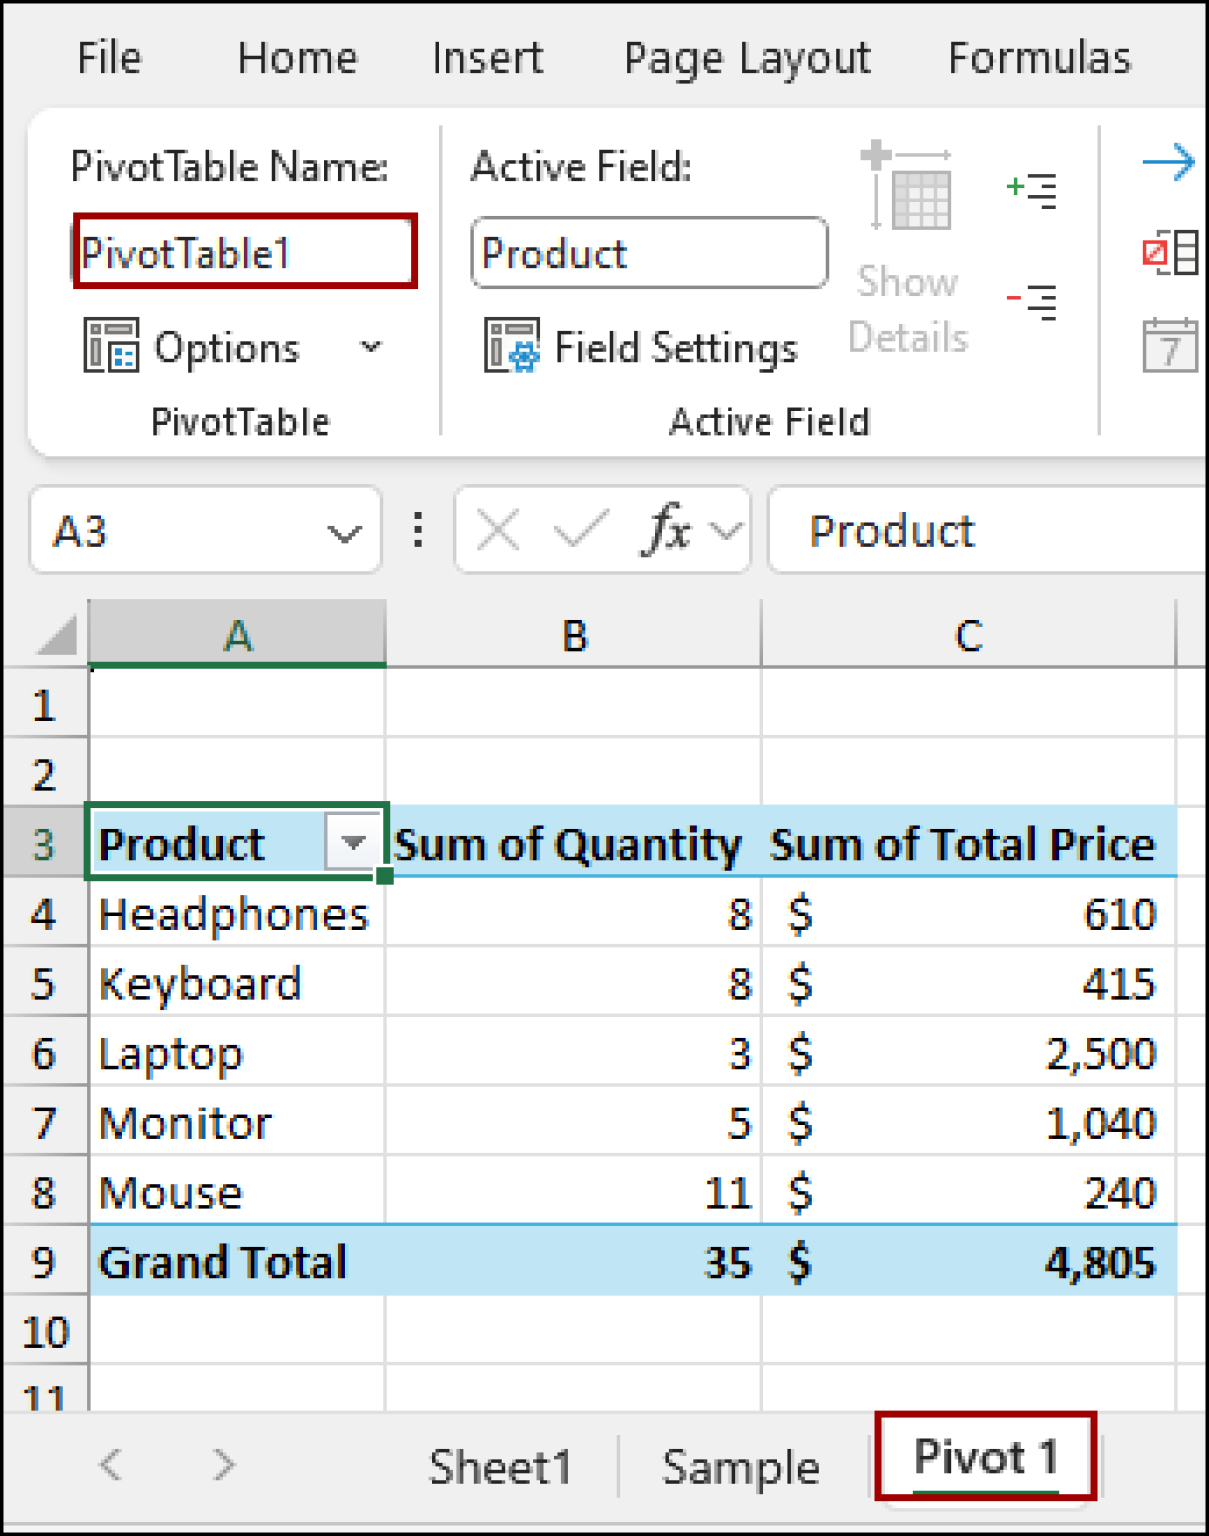Select the Grand Total cell in row 9
Screen dimensions: 1209x1536
point(222,1262)
